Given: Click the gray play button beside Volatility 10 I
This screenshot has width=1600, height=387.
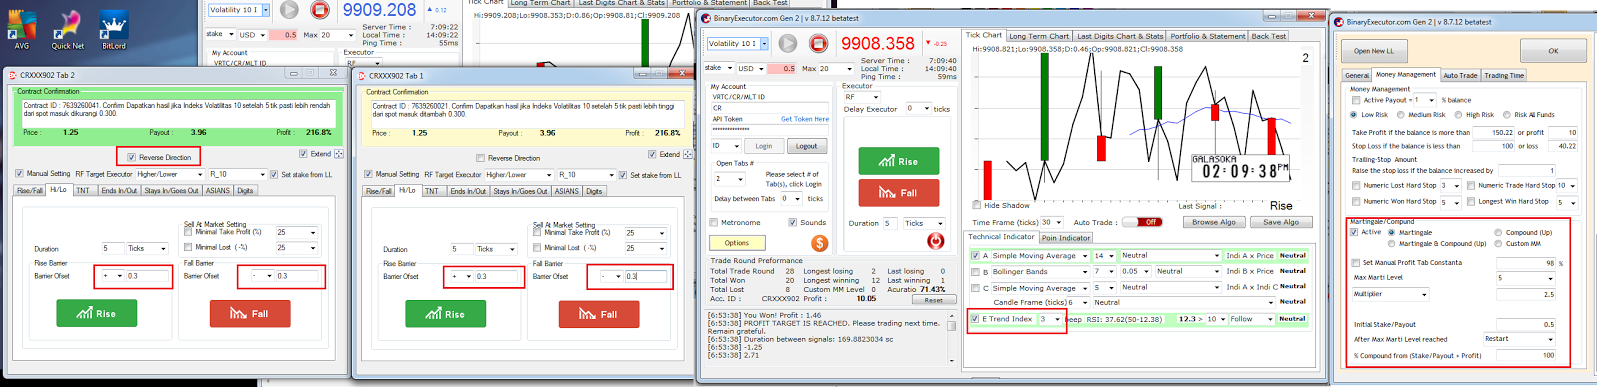Looking at the screenshot, I should tap(788, 43).
